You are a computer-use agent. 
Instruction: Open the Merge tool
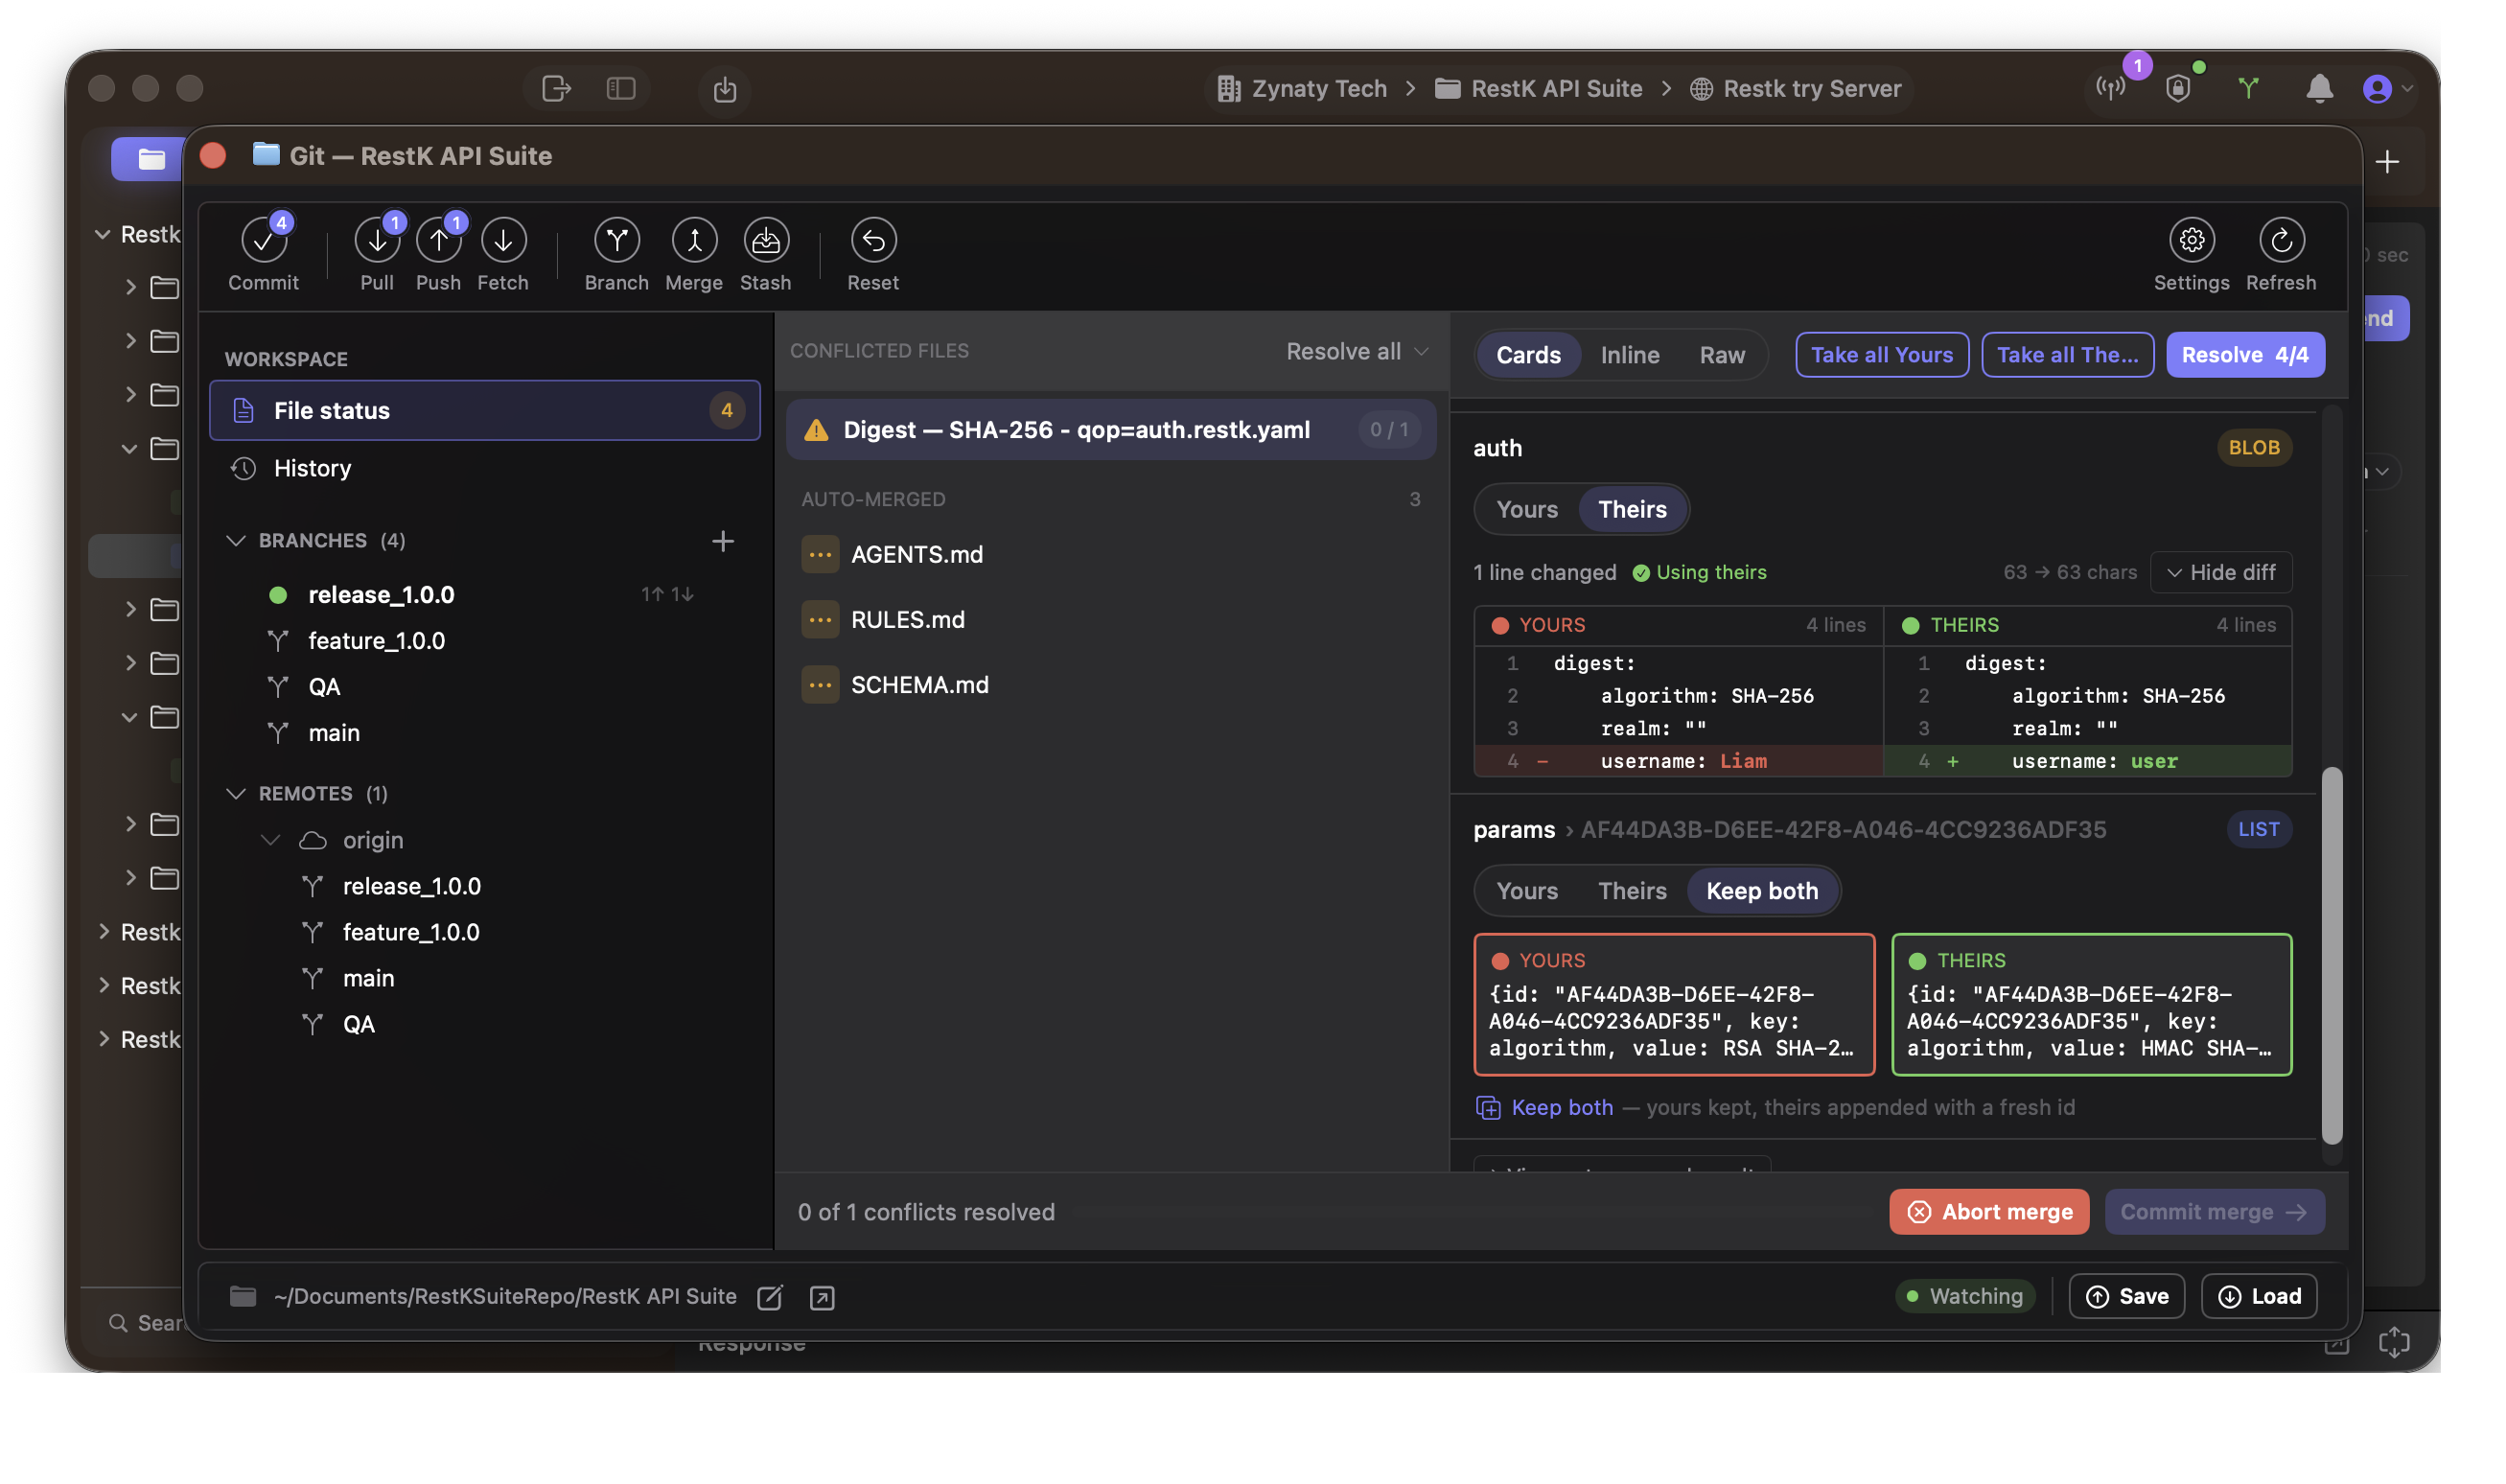[x=693, y=253]
